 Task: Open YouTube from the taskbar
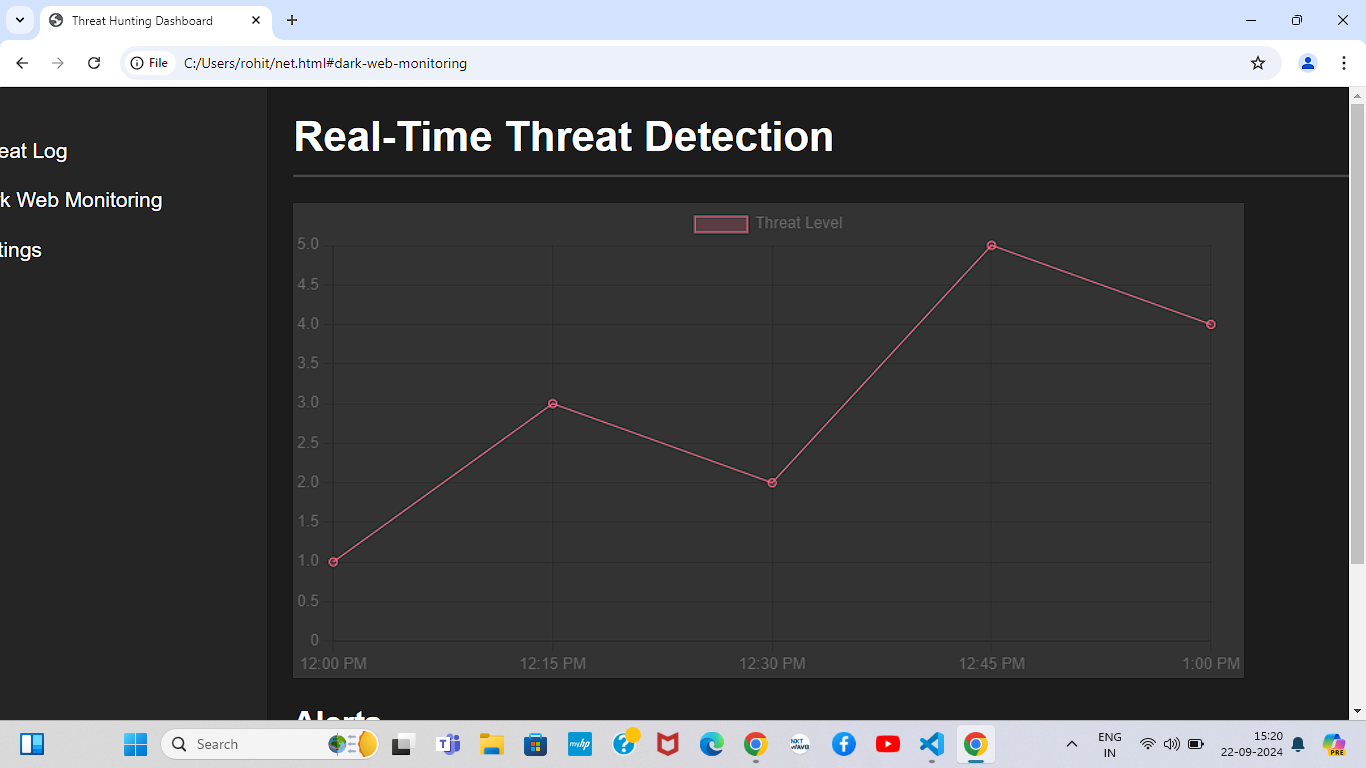click(888, 744)
